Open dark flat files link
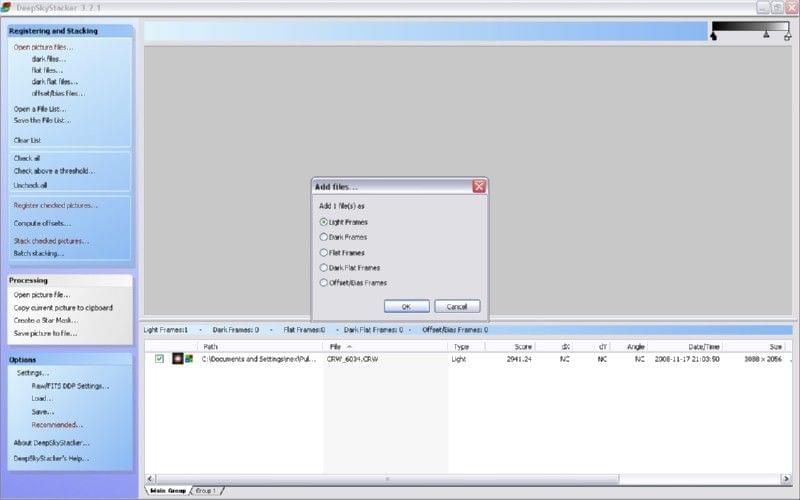 click(x=55, y=82)
